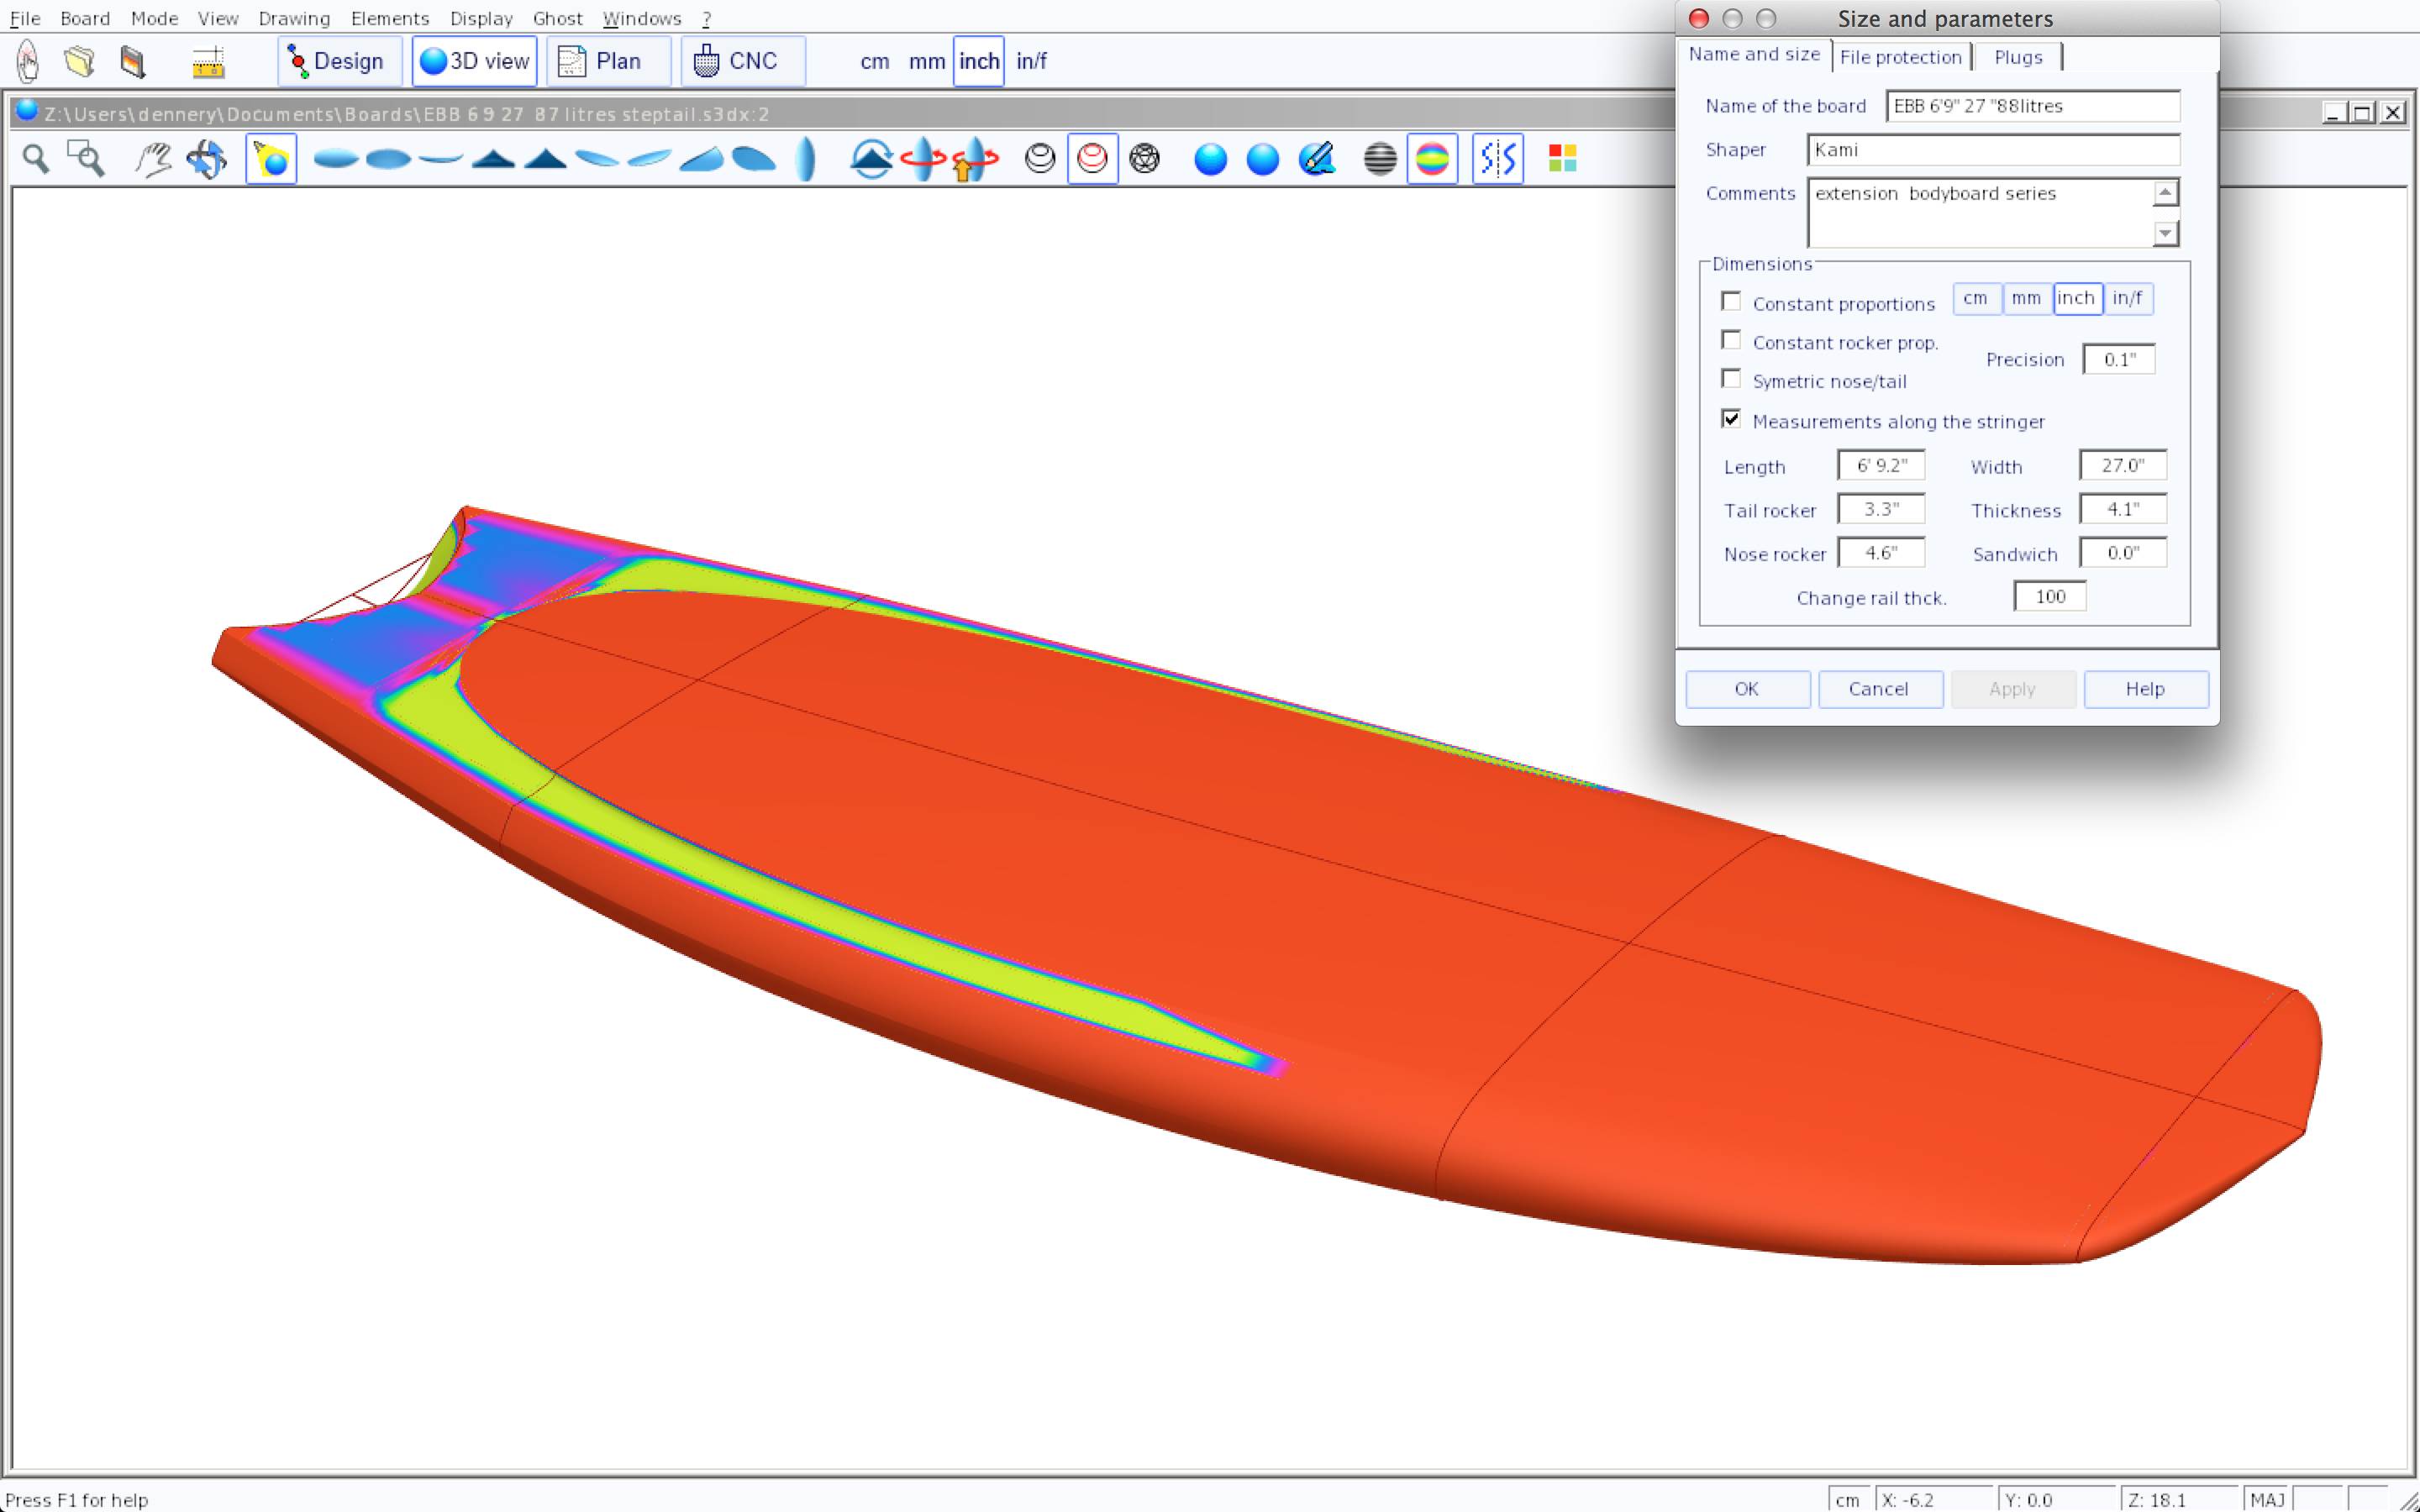Viewport: 2420px width, 1512px height.
Task: Toggle the rainbow curvature shading sphere icon
Action: [1432, 158]
